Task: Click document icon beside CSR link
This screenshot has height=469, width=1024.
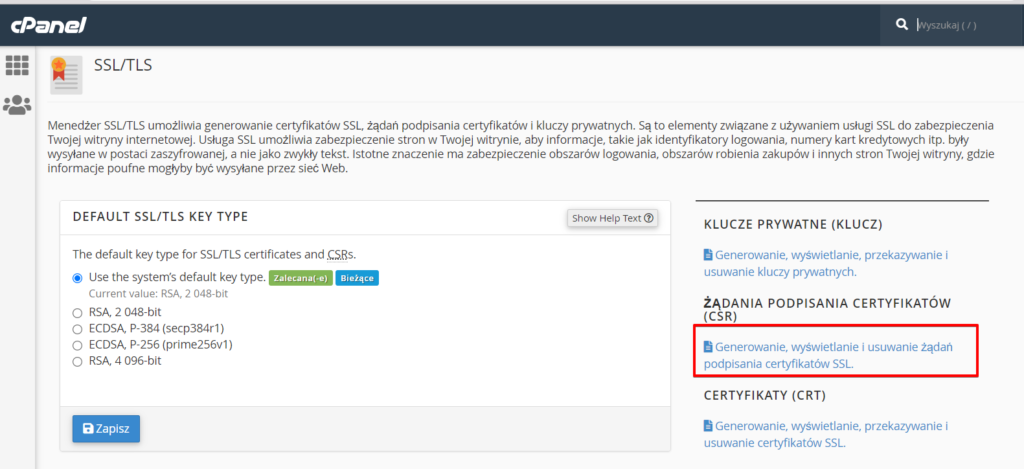Action: (x=708, y=346)
